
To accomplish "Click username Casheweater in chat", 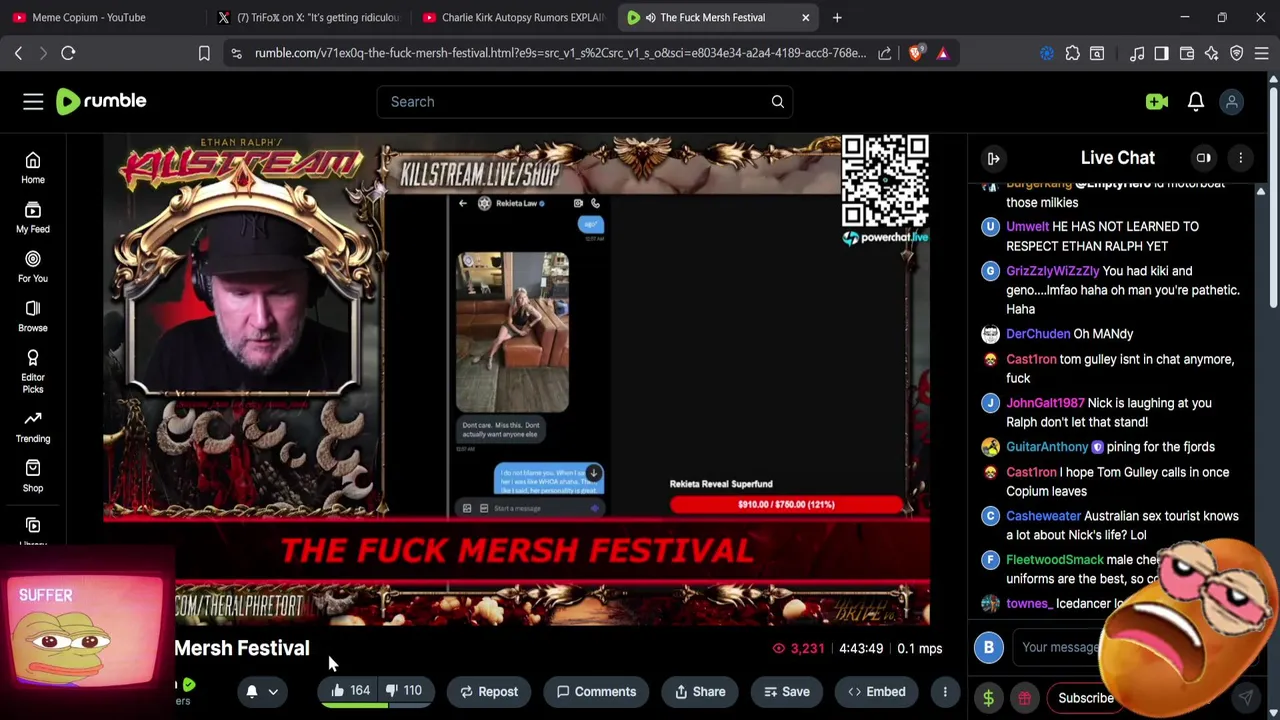I will (1044, 516).
